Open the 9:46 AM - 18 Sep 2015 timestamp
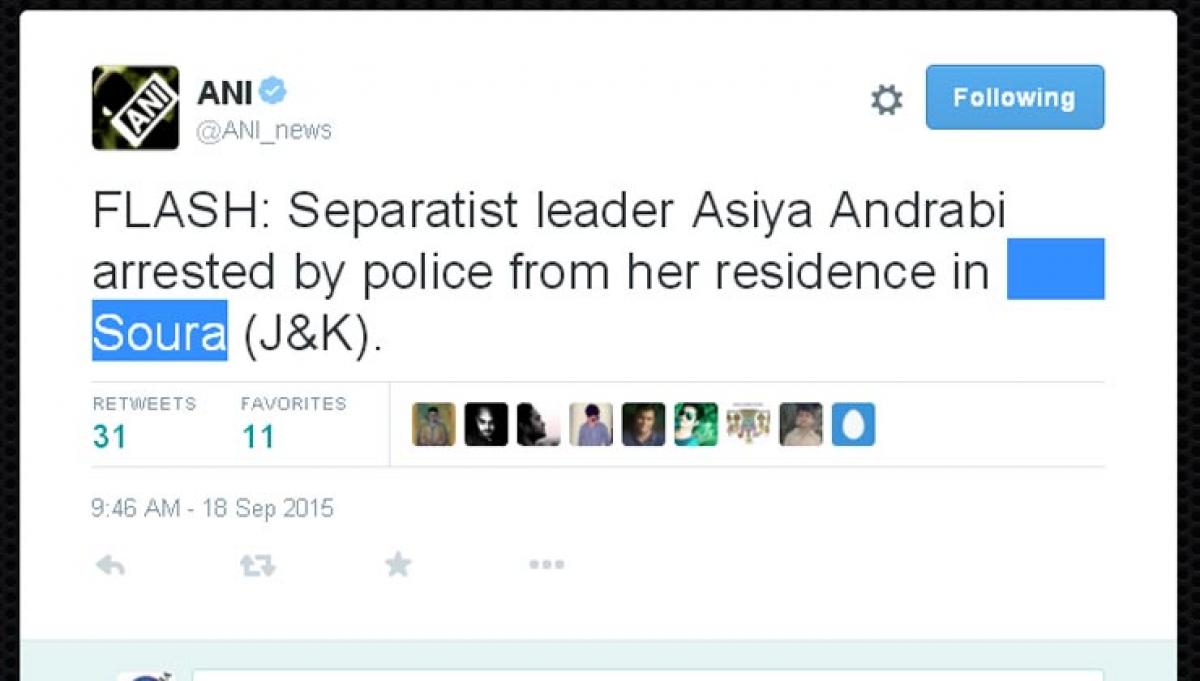 (213, 508)
